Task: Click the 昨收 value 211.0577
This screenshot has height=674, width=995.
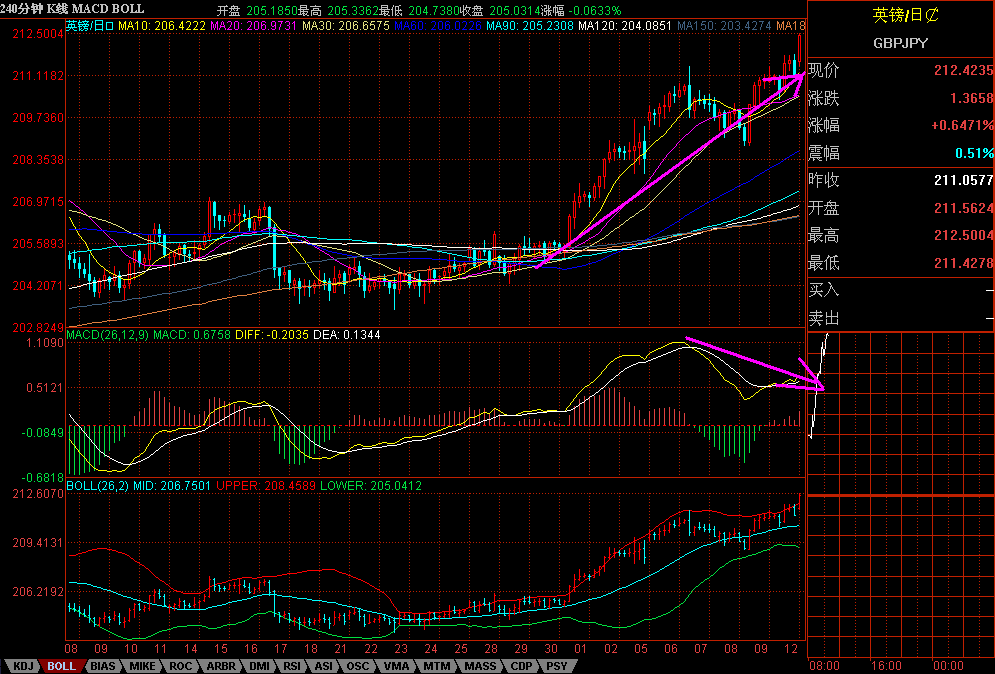Action: pos(963,180)
